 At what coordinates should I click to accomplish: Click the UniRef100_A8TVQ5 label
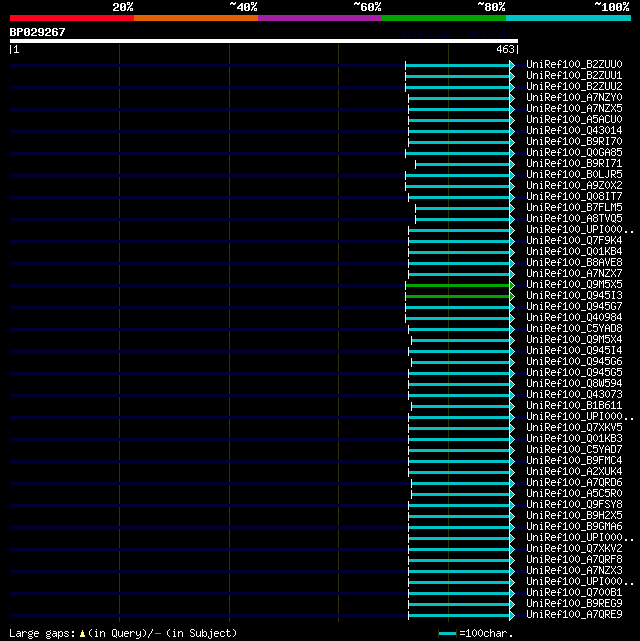point(574,219)
